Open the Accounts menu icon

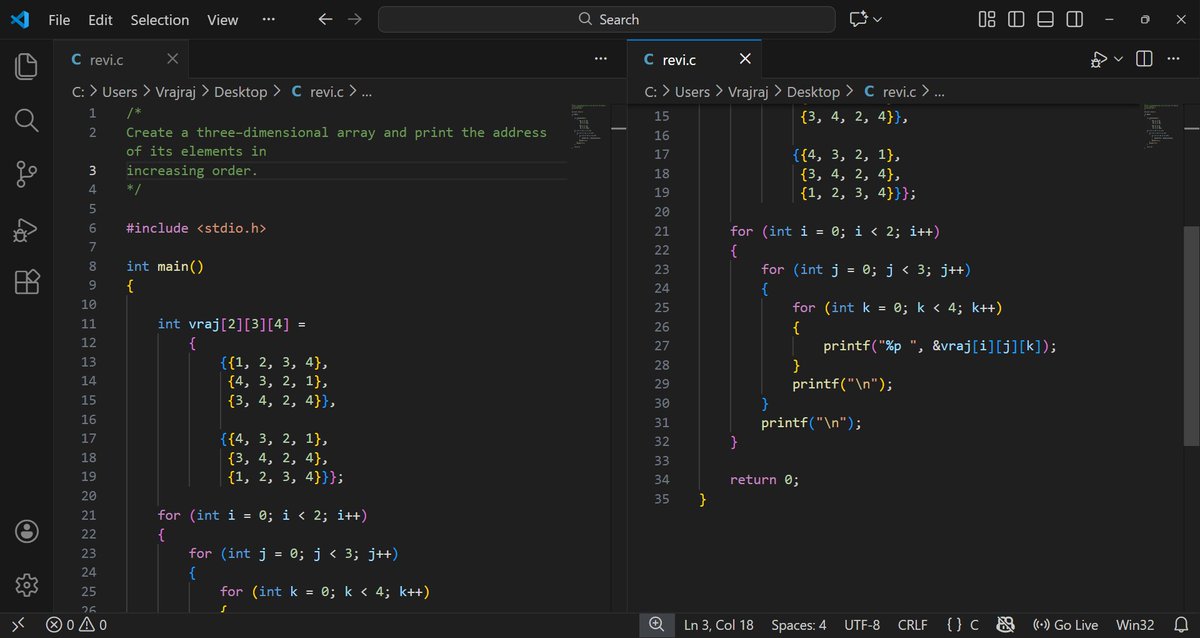click(x=27, y=530)
